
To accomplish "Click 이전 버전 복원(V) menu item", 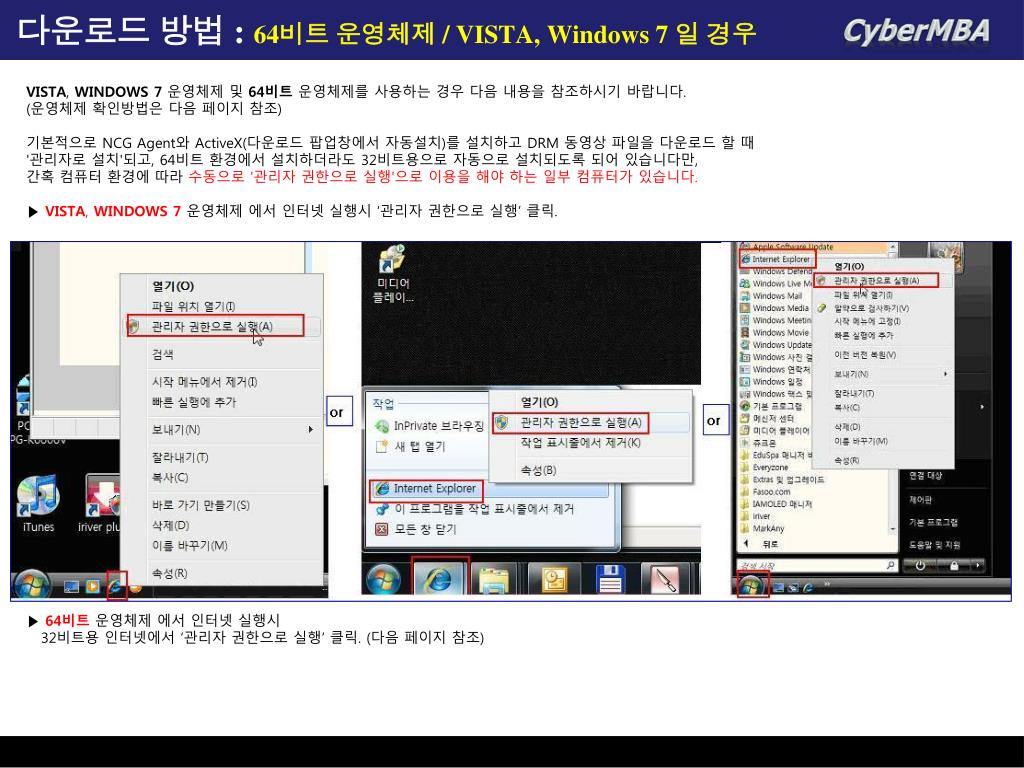I will pos(865,355).
